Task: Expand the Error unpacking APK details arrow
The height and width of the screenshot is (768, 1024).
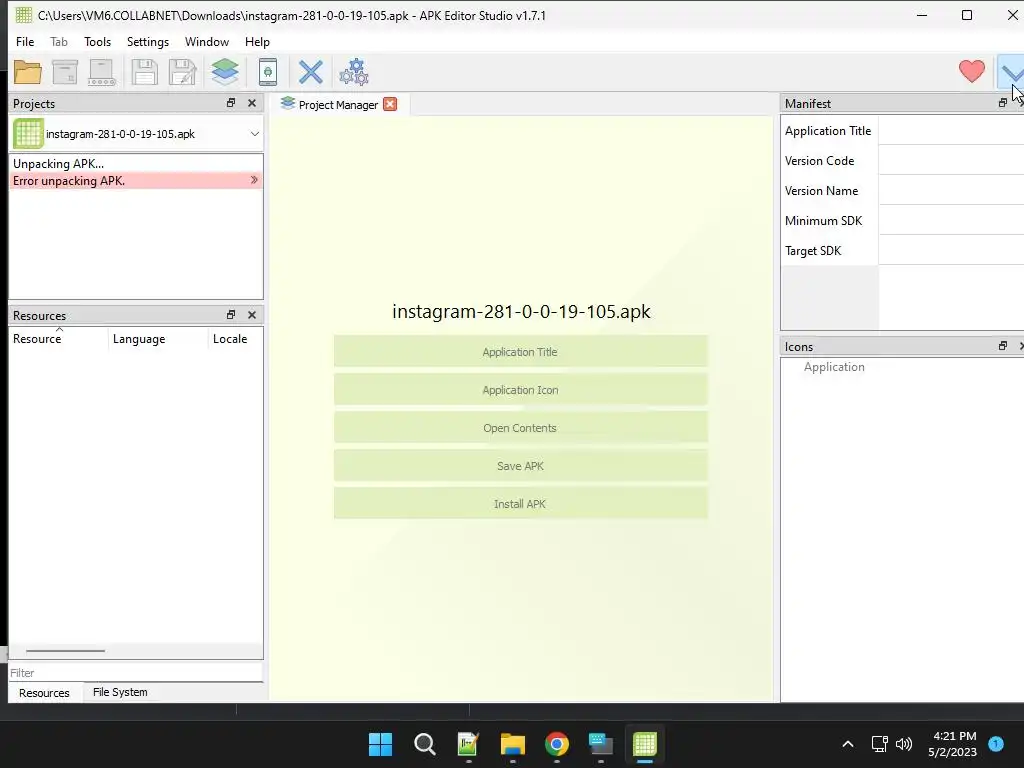Action: (x=254, y=180)
